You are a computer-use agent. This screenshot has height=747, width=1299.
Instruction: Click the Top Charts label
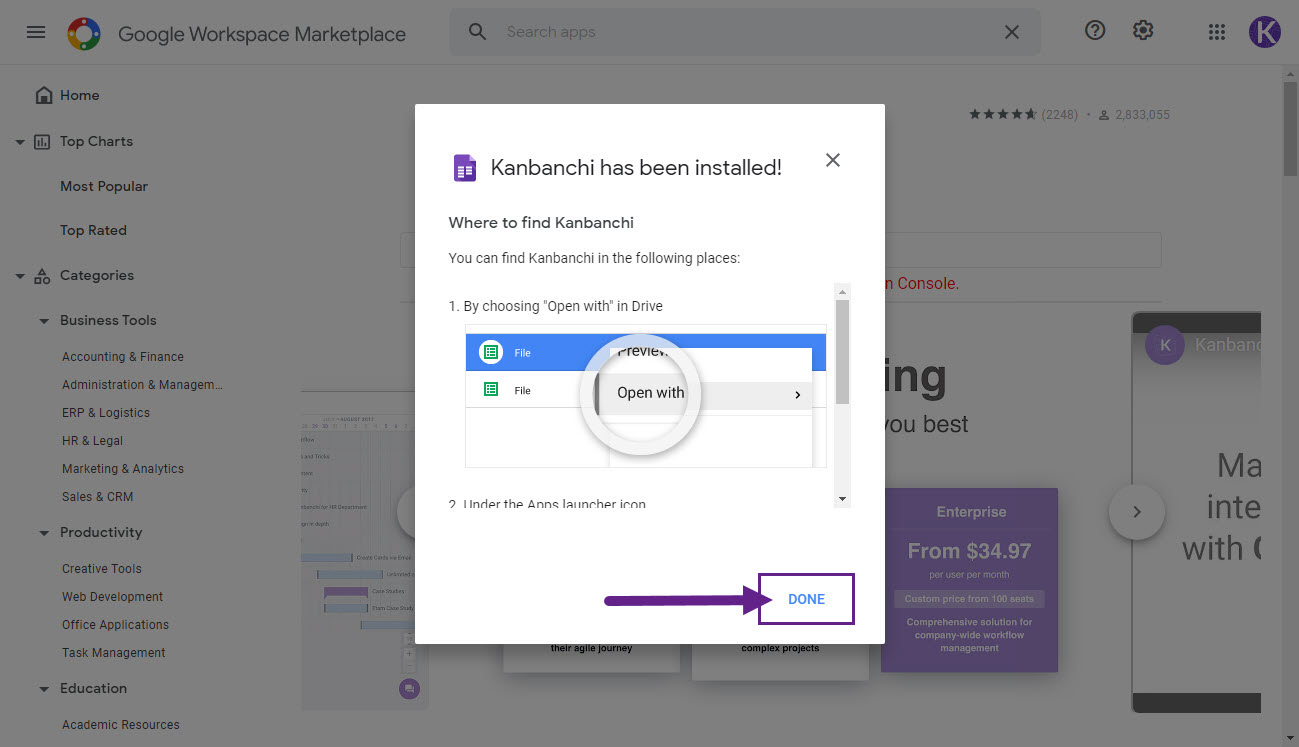click(x=96, y=141)
